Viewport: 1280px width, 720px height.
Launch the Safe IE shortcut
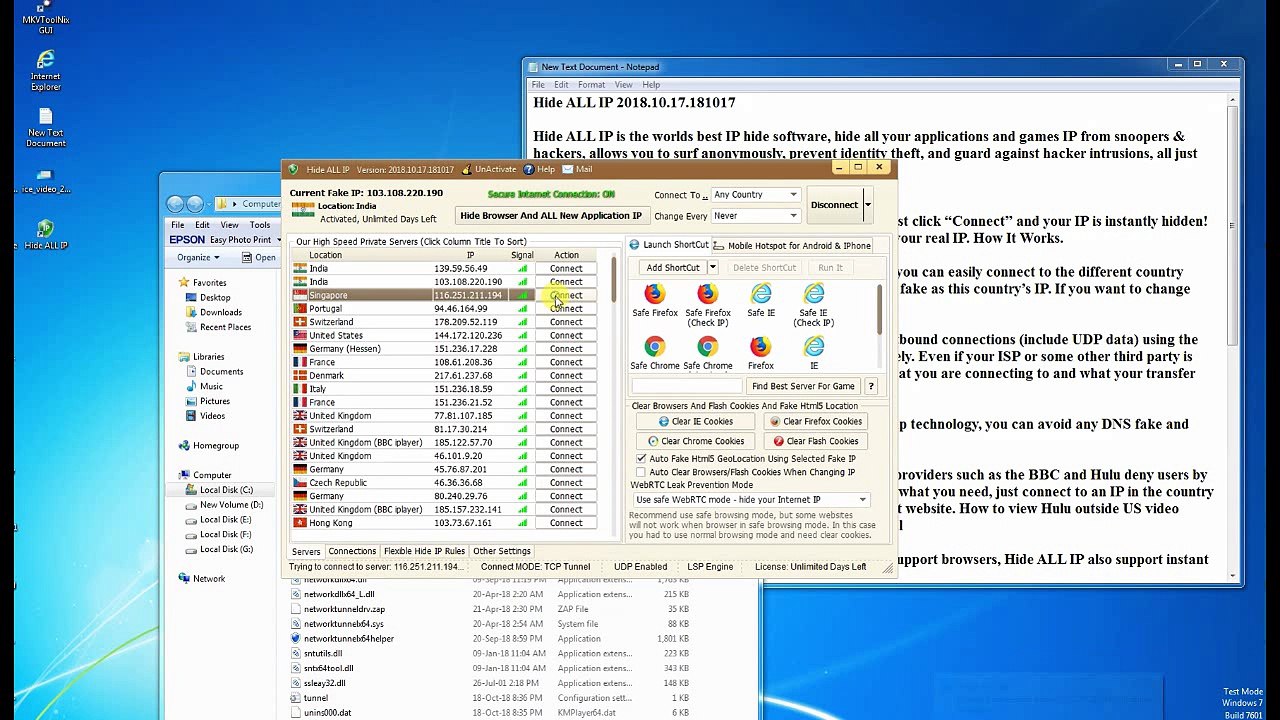click(761, 300)
